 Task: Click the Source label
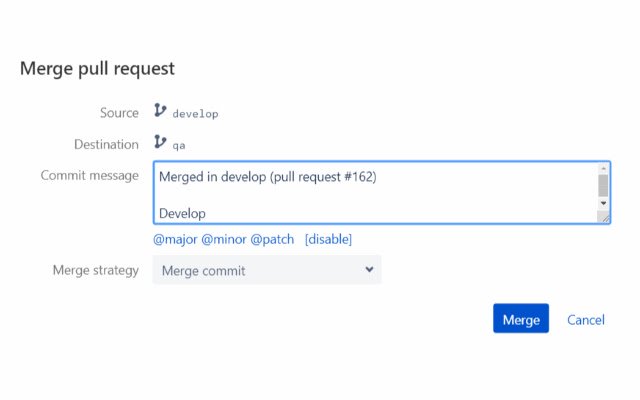119,113
